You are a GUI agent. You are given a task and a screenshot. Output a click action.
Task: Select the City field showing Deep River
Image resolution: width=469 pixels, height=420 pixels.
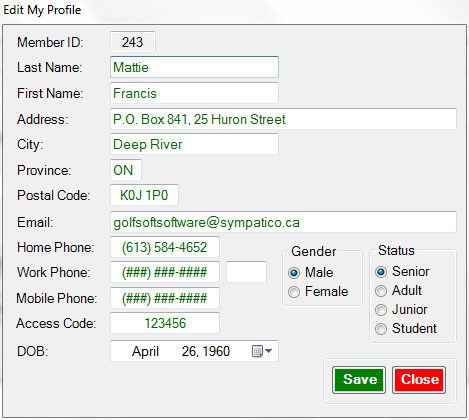pyautogui.click(x=194, y=144)
